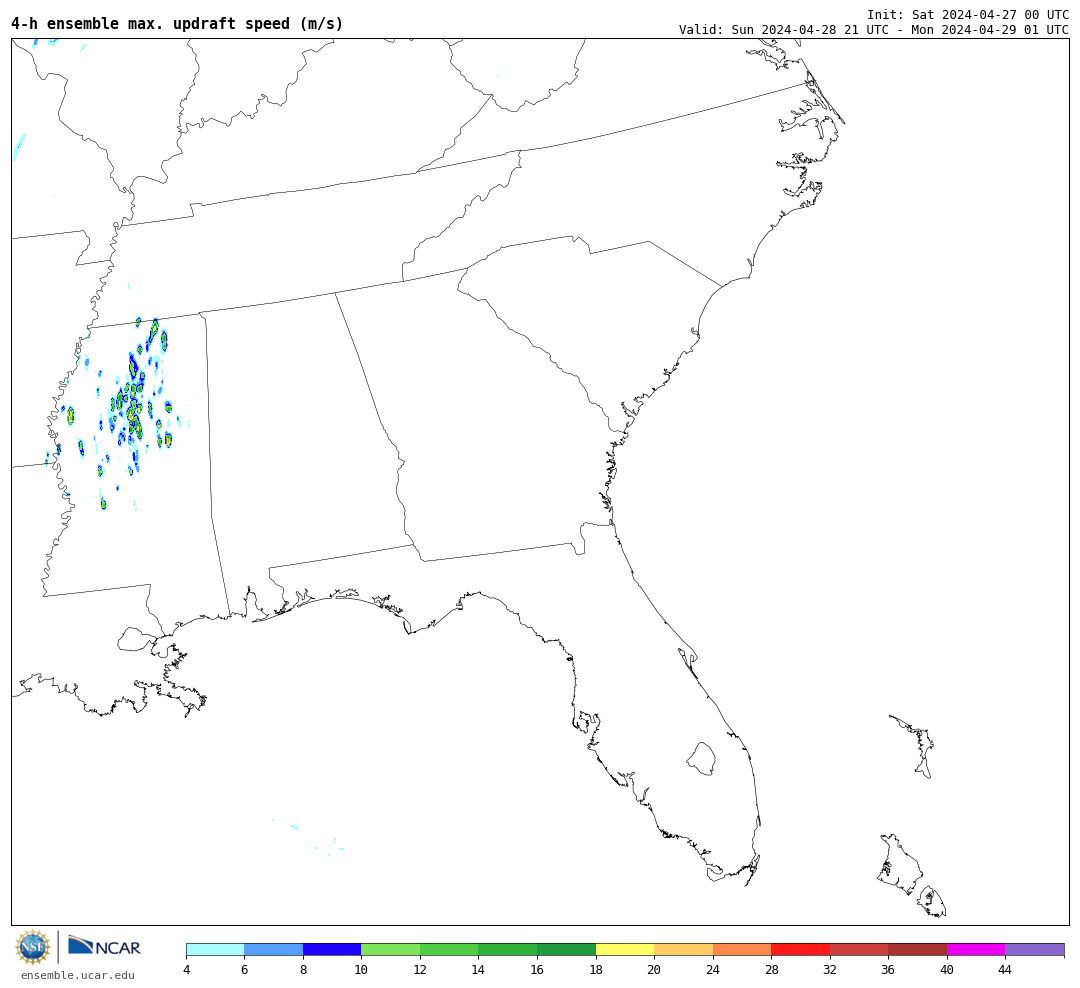This screenshot has width=1080, height=988.
Task: Click the colorbar label '36'
Action: click(x=889, y=969)
